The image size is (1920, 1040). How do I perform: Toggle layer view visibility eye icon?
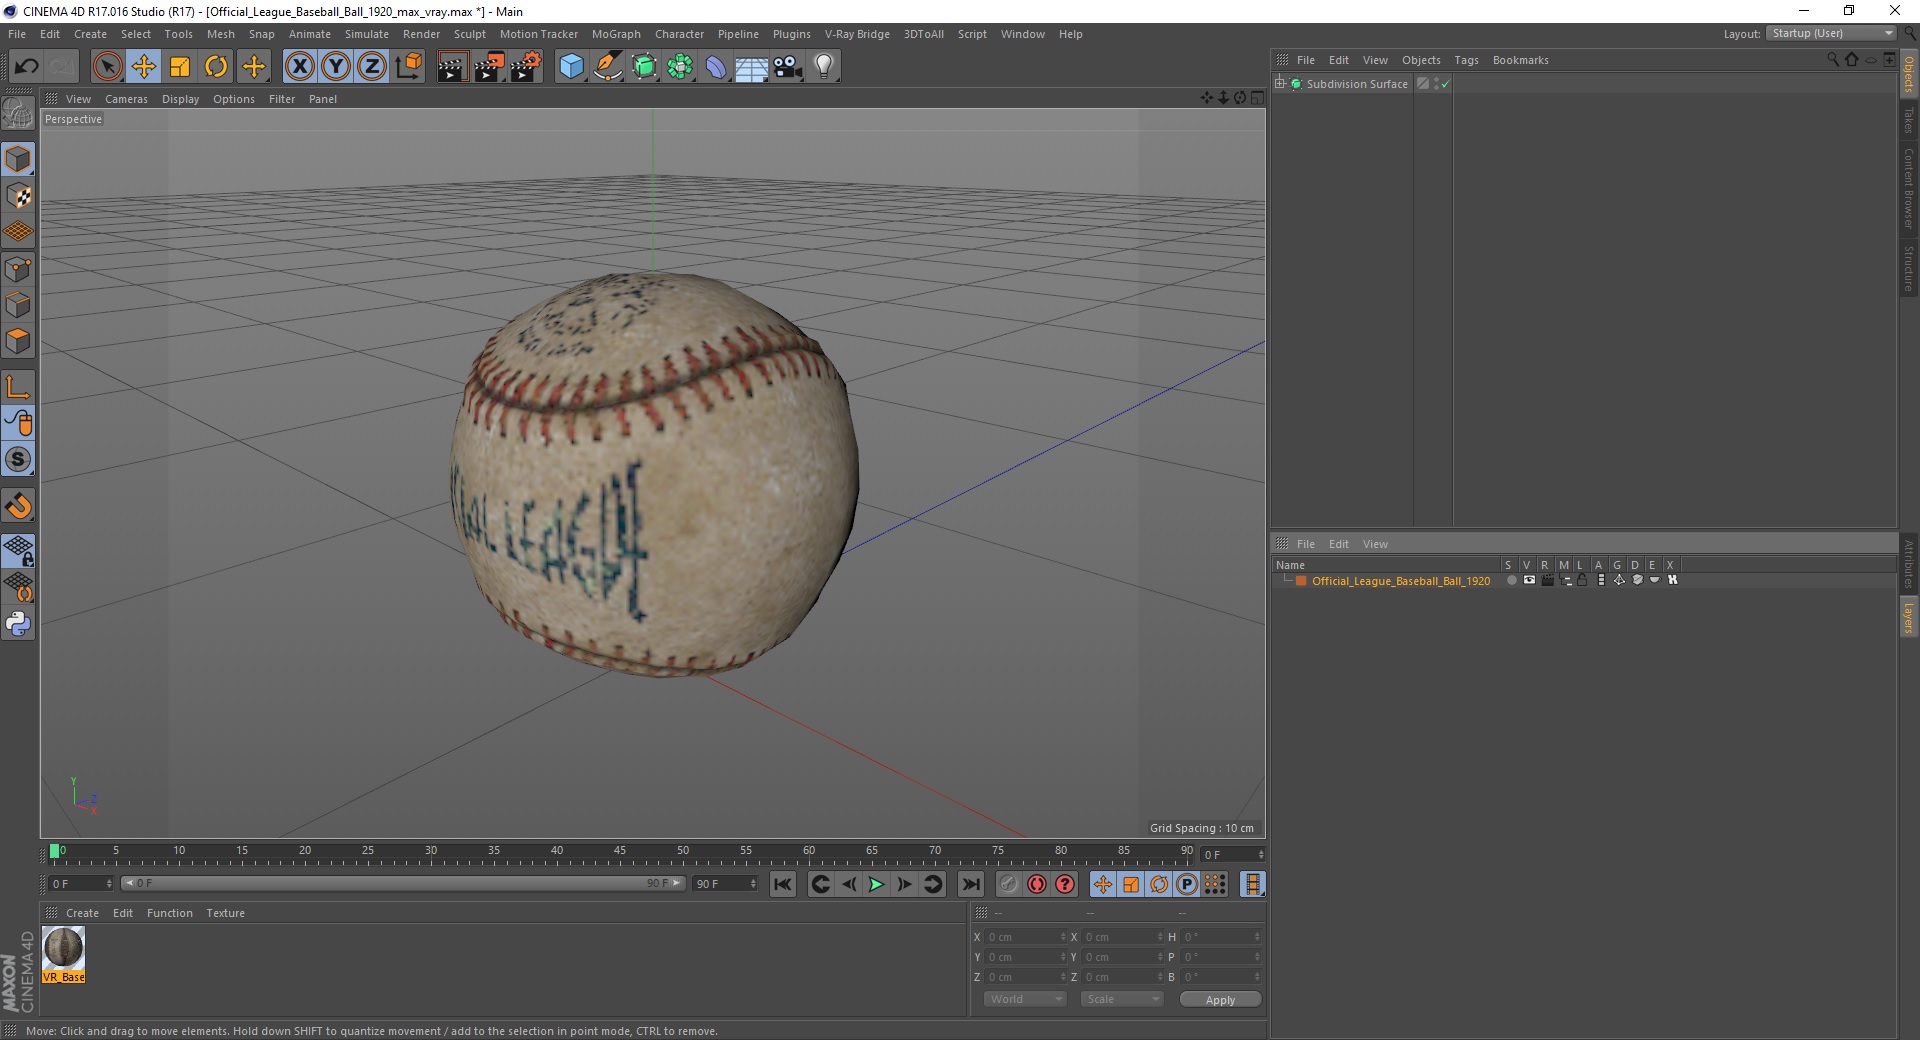click(x=1529, y=580)
